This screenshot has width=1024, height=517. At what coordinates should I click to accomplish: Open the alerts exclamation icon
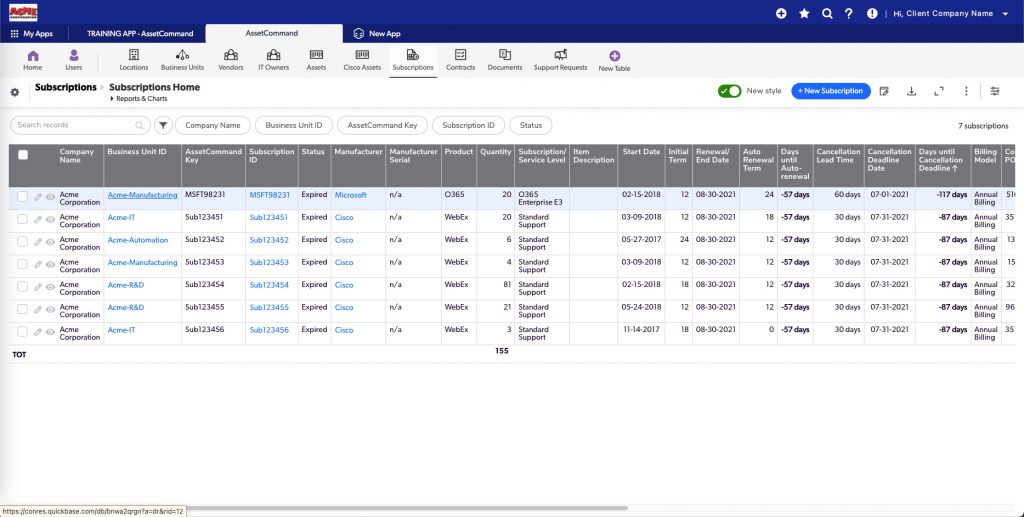point(872,13)
